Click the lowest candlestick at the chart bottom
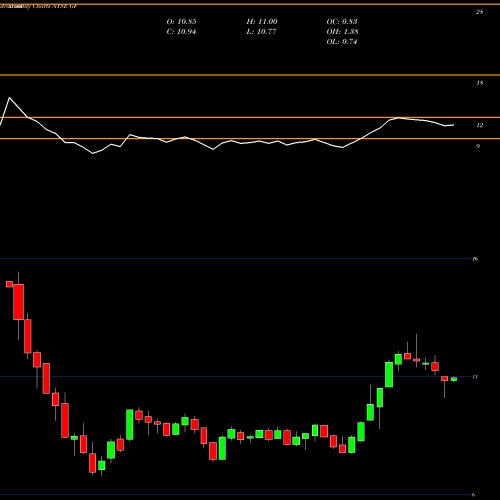 pyautogui.click(x=92, y=463)
